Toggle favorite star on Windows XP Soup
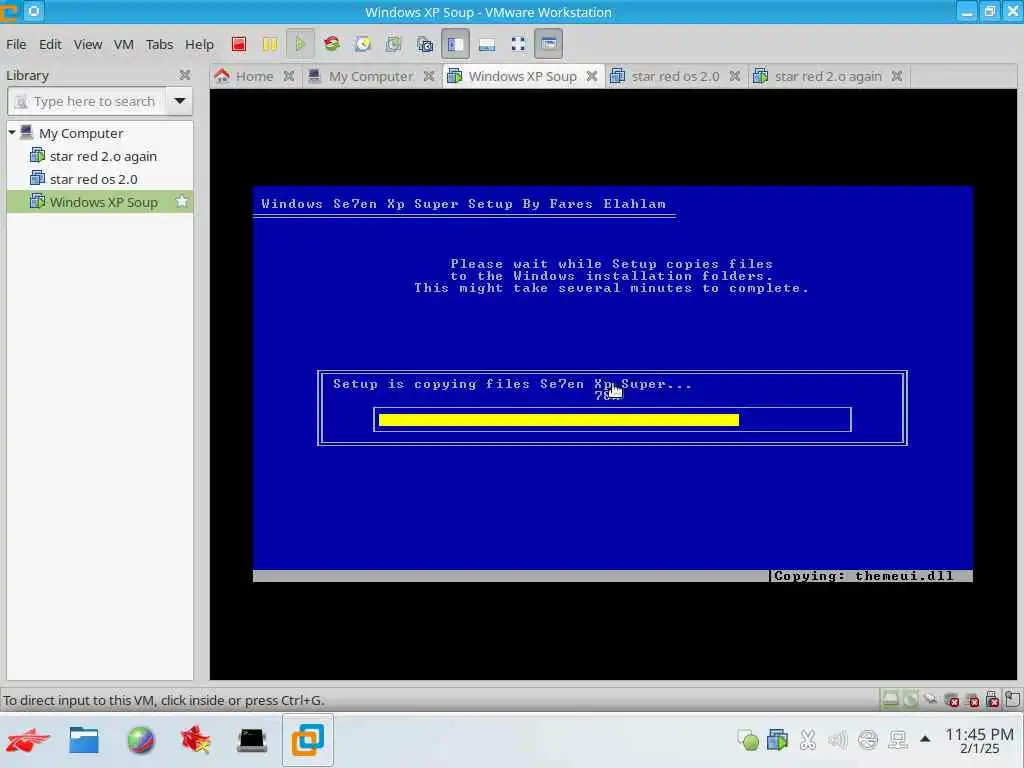This screenshot has width=1024, height=768. point(182,202)
